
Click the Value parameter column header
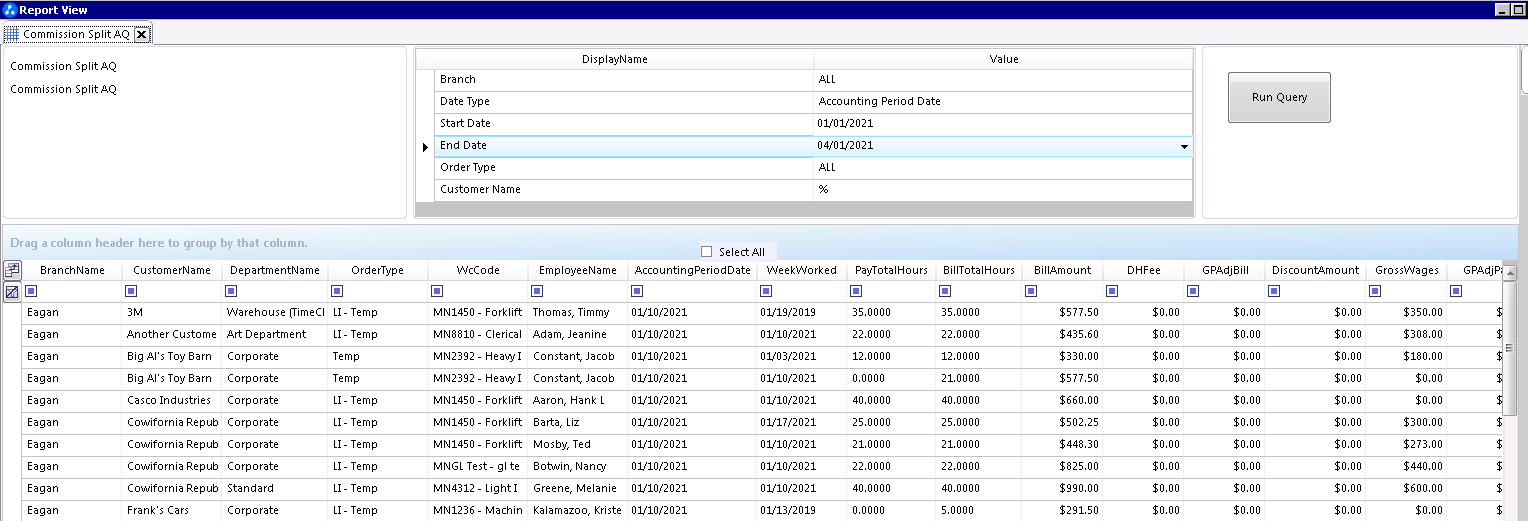pyautogui.click(x=1003, y=59)
